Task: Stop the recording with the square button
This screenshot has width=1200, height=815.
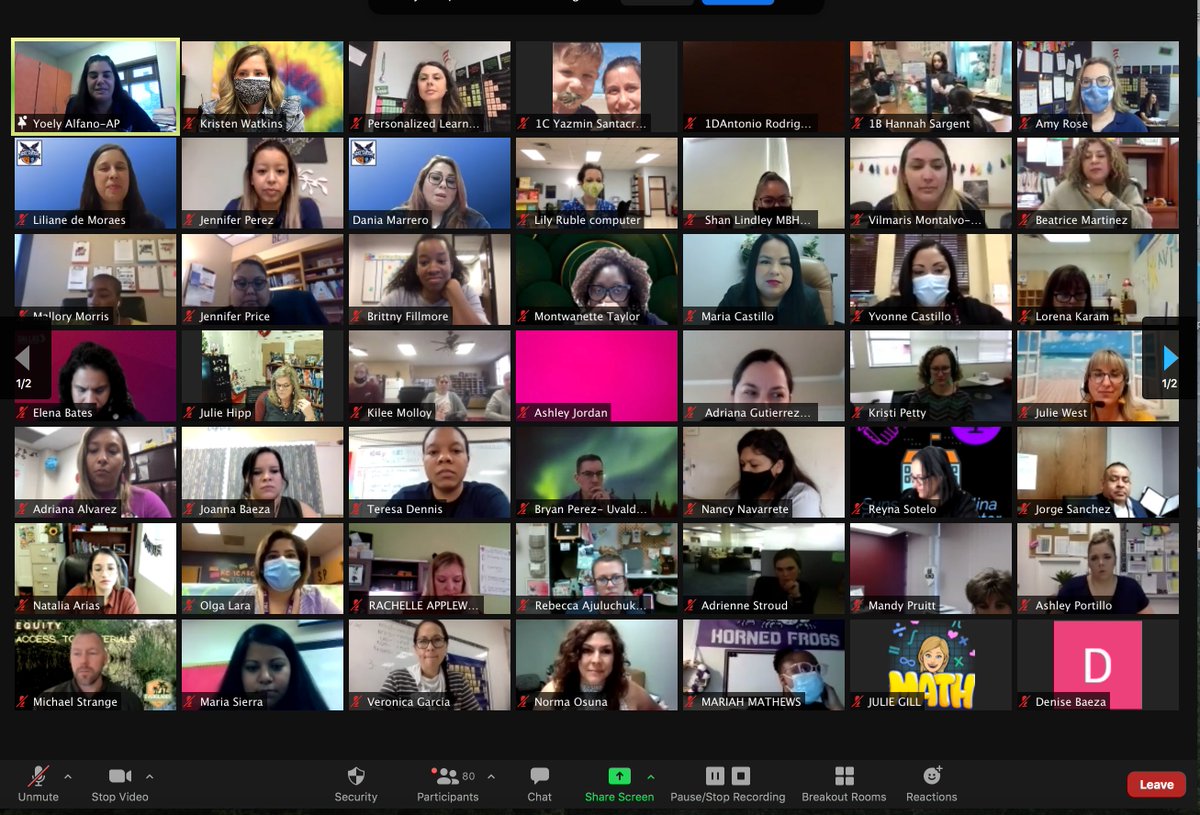Action: point(741,776)
